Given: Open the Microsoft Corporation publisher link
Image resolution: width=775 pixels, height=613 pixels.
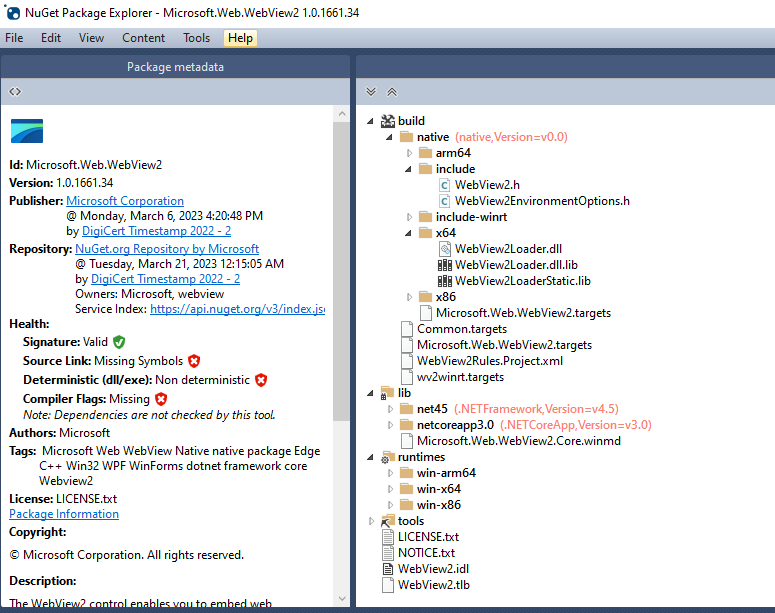Looking at the screenshot, I should point(125,201).
